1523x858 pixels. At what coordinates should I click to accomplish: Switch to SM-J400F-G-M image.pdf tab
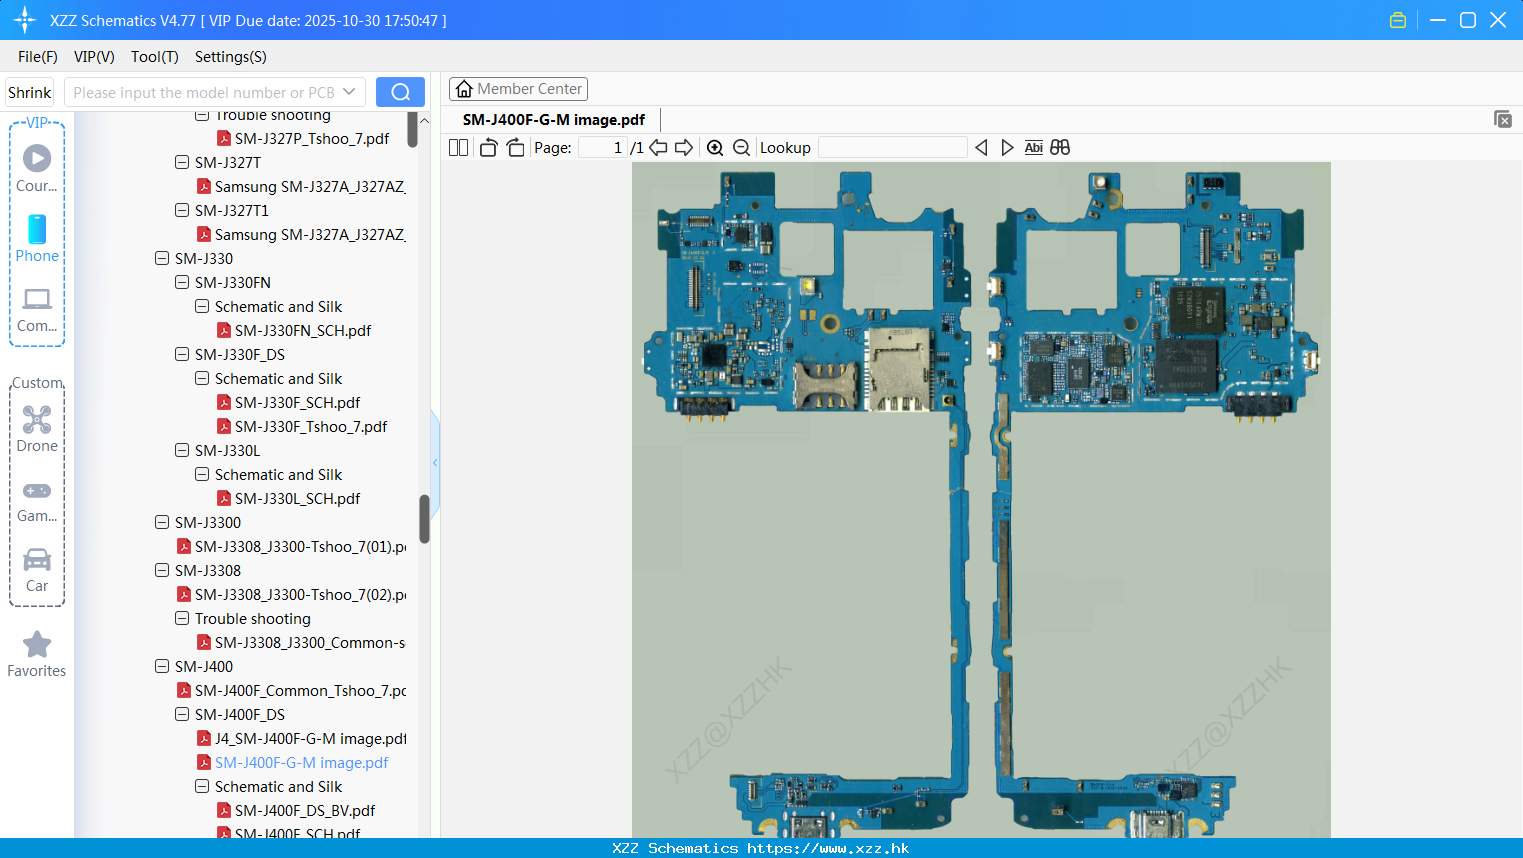[x=554, y=119]
